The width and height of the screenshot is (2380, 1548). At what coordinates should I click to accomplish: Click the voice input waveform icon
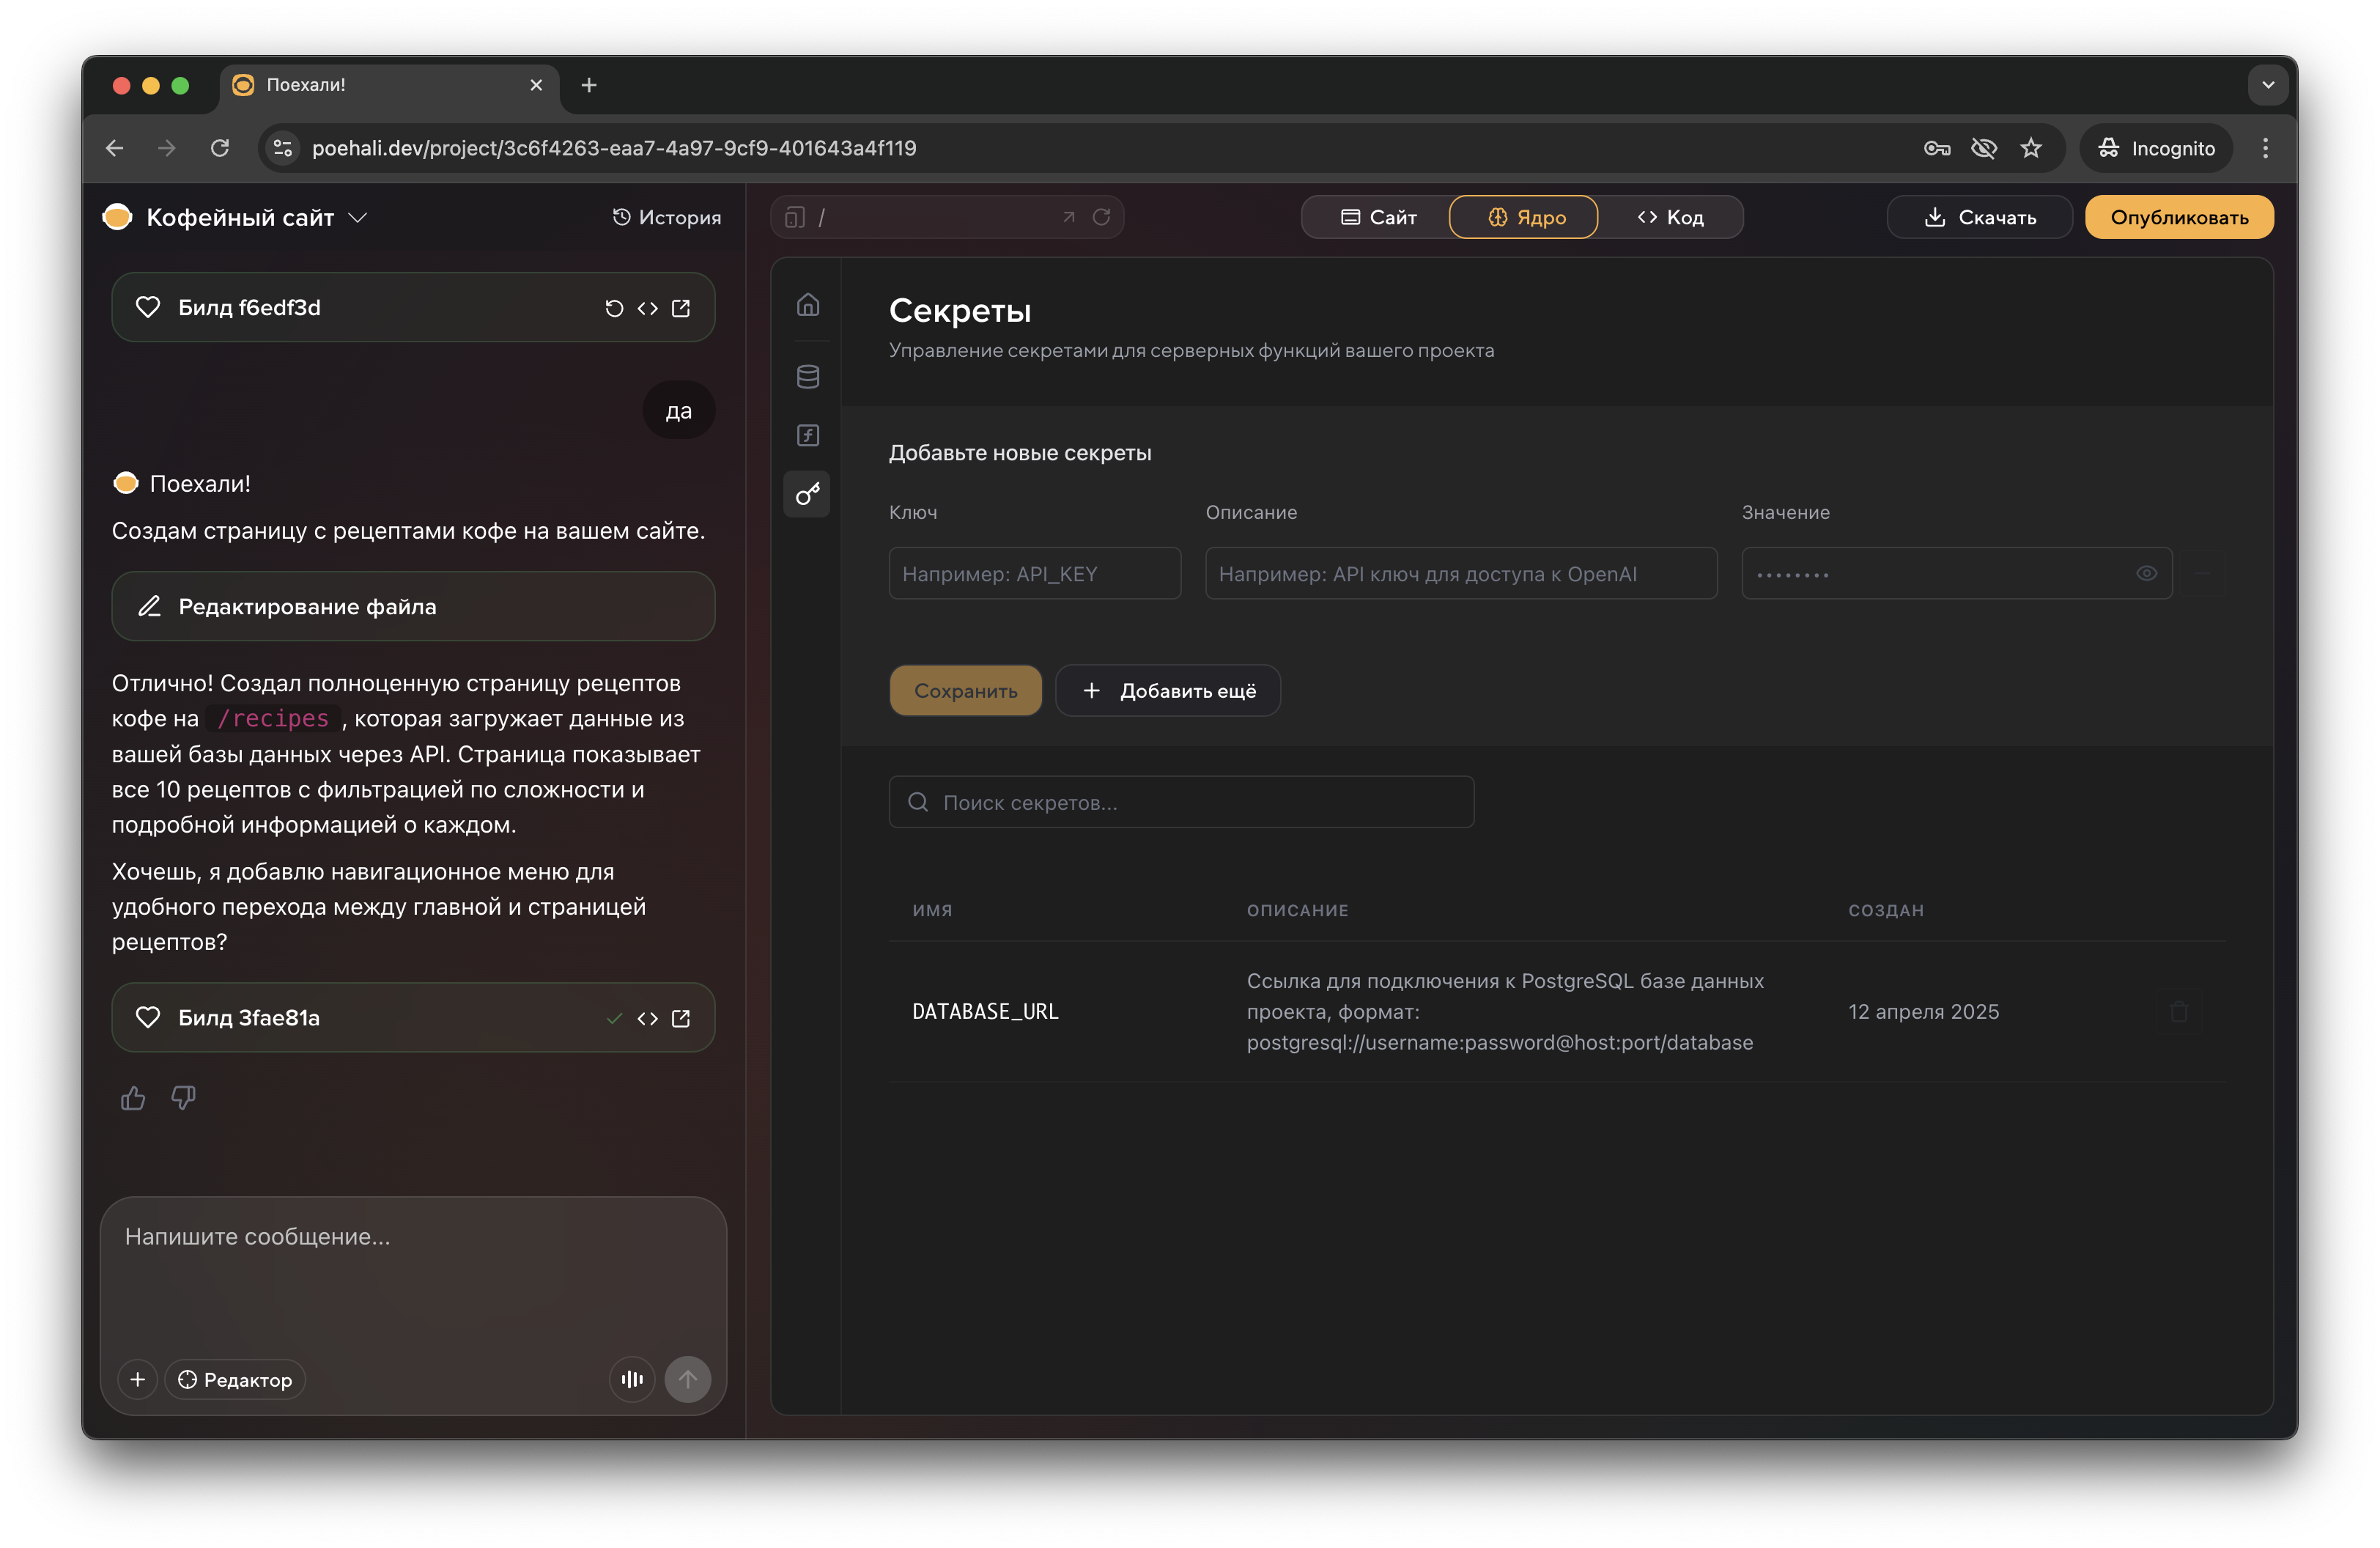pos(632,1379)
